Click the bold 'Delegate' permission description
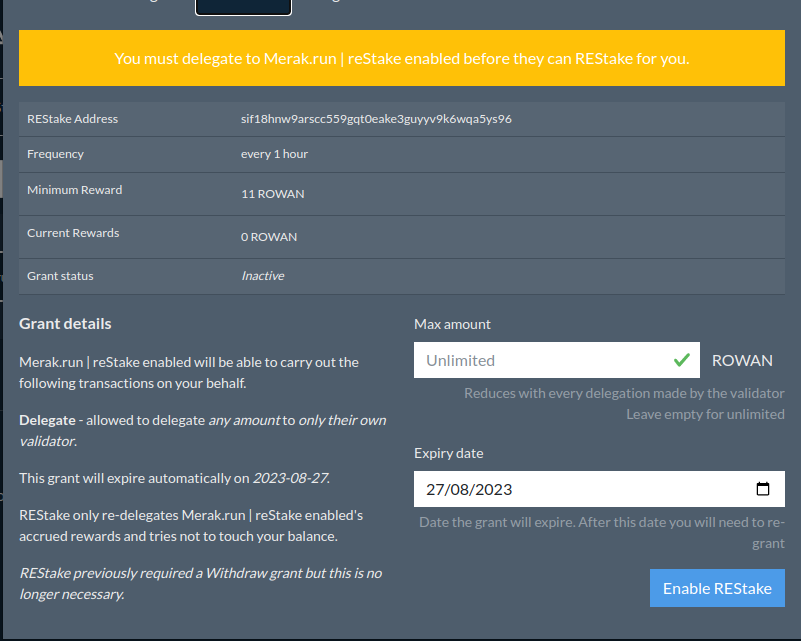The image size is (801, 641). click(x=203, y=431)
